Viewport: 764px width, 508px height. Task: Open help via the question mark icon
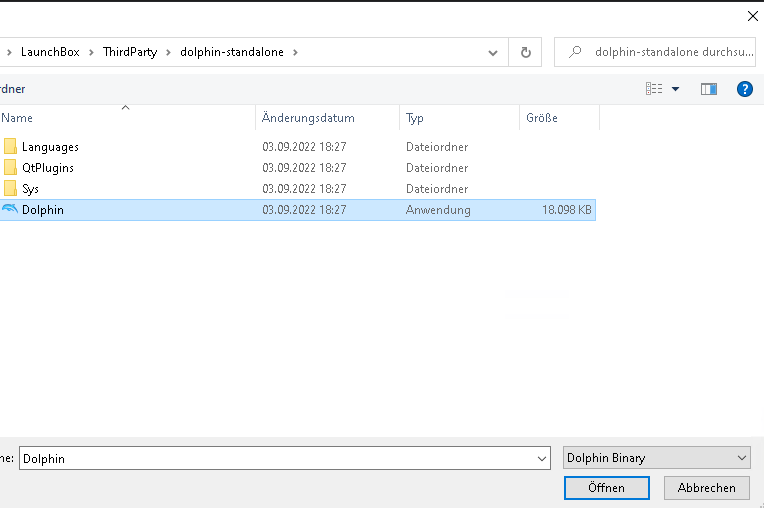click(744, 89)
